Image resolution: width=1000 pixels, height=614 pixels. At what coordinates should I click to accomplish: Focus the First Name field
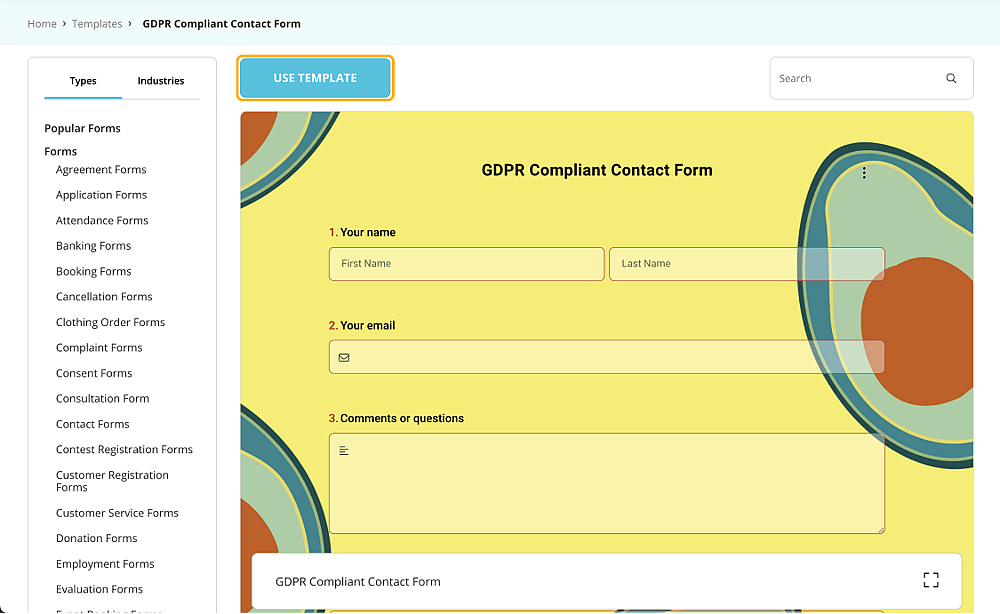coord(466,264)
